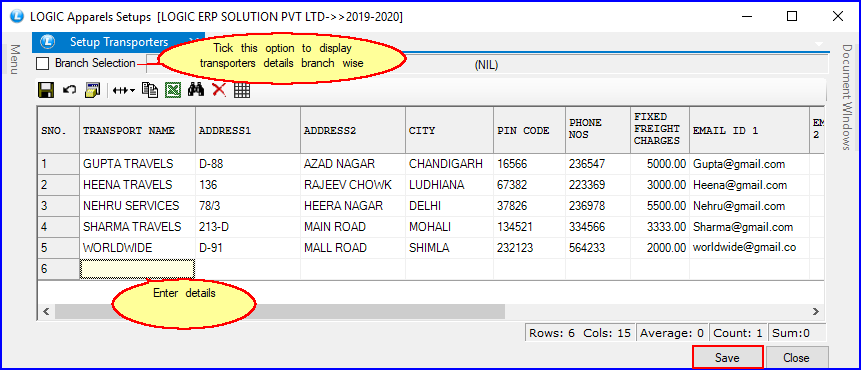861x370 pixels.
Task: Click the Gupta@gmail.com email cell
Action: click(750, 164)
